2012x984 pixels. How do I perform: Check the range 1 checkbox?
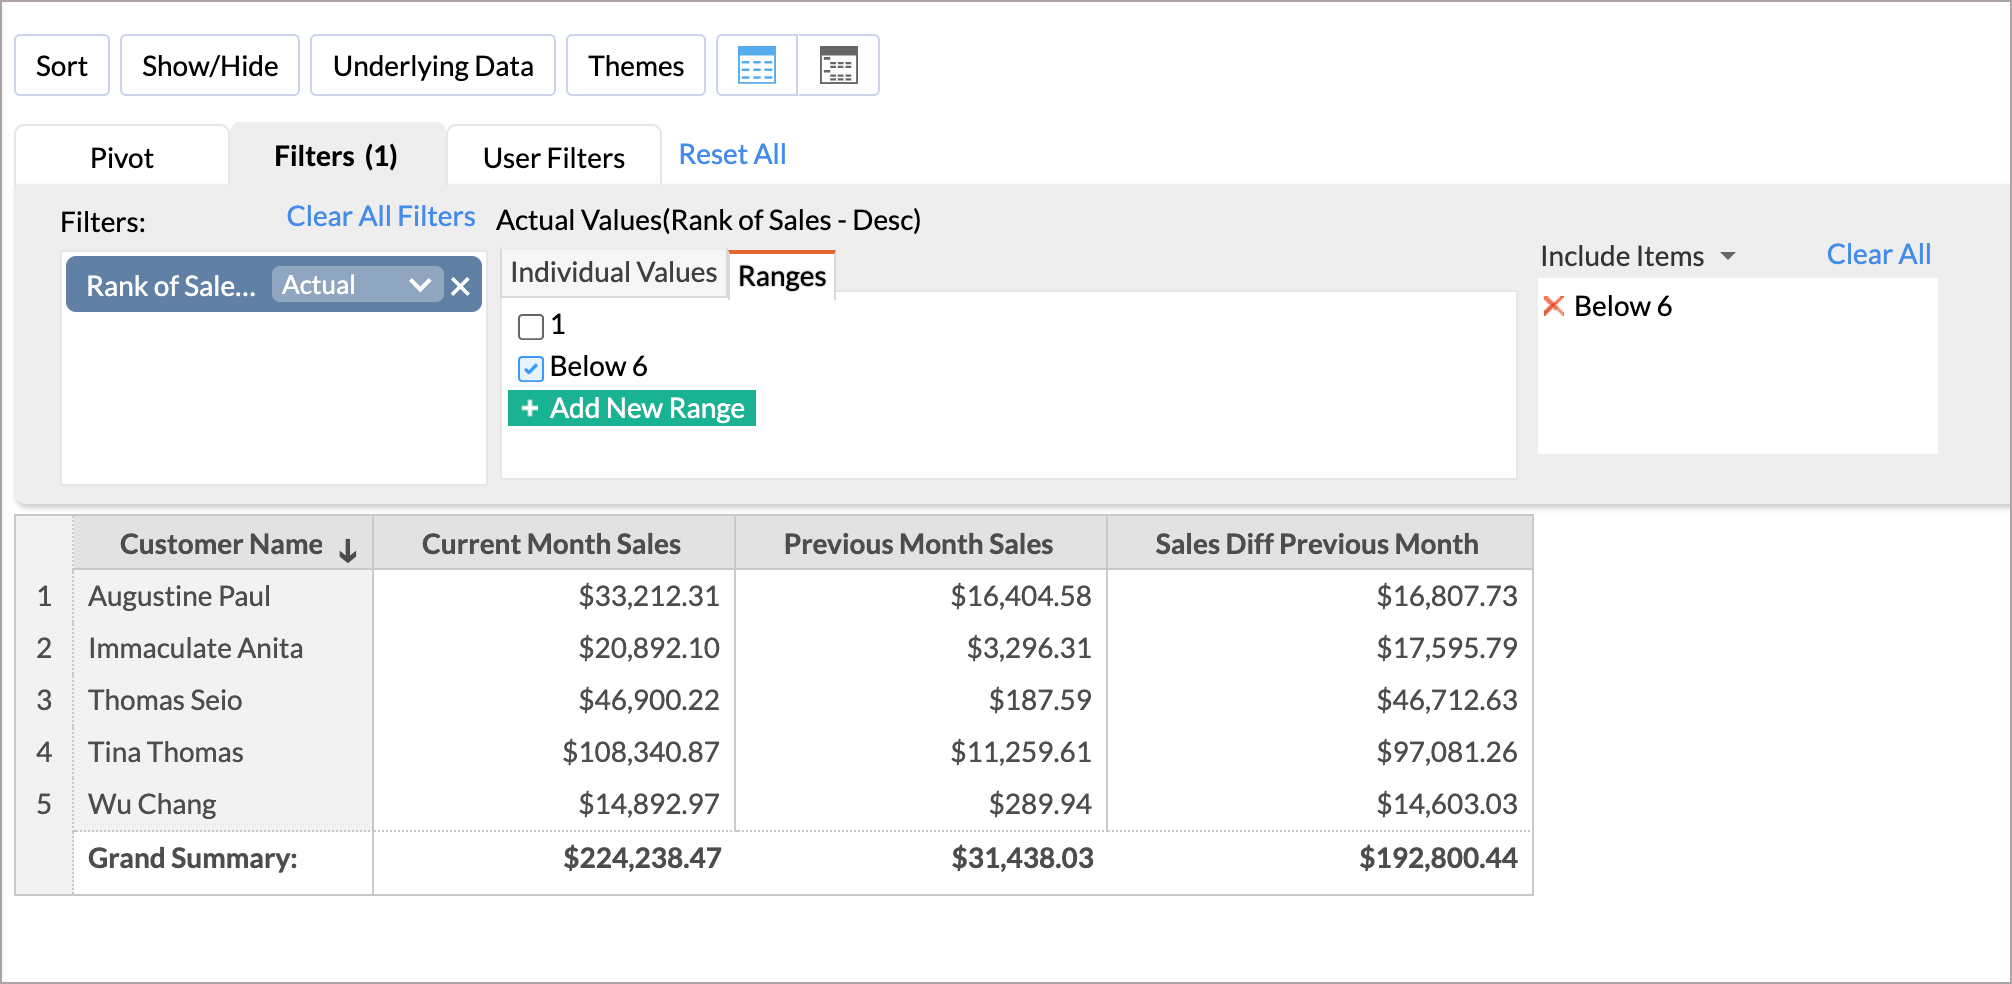click(x=531, y=326)
